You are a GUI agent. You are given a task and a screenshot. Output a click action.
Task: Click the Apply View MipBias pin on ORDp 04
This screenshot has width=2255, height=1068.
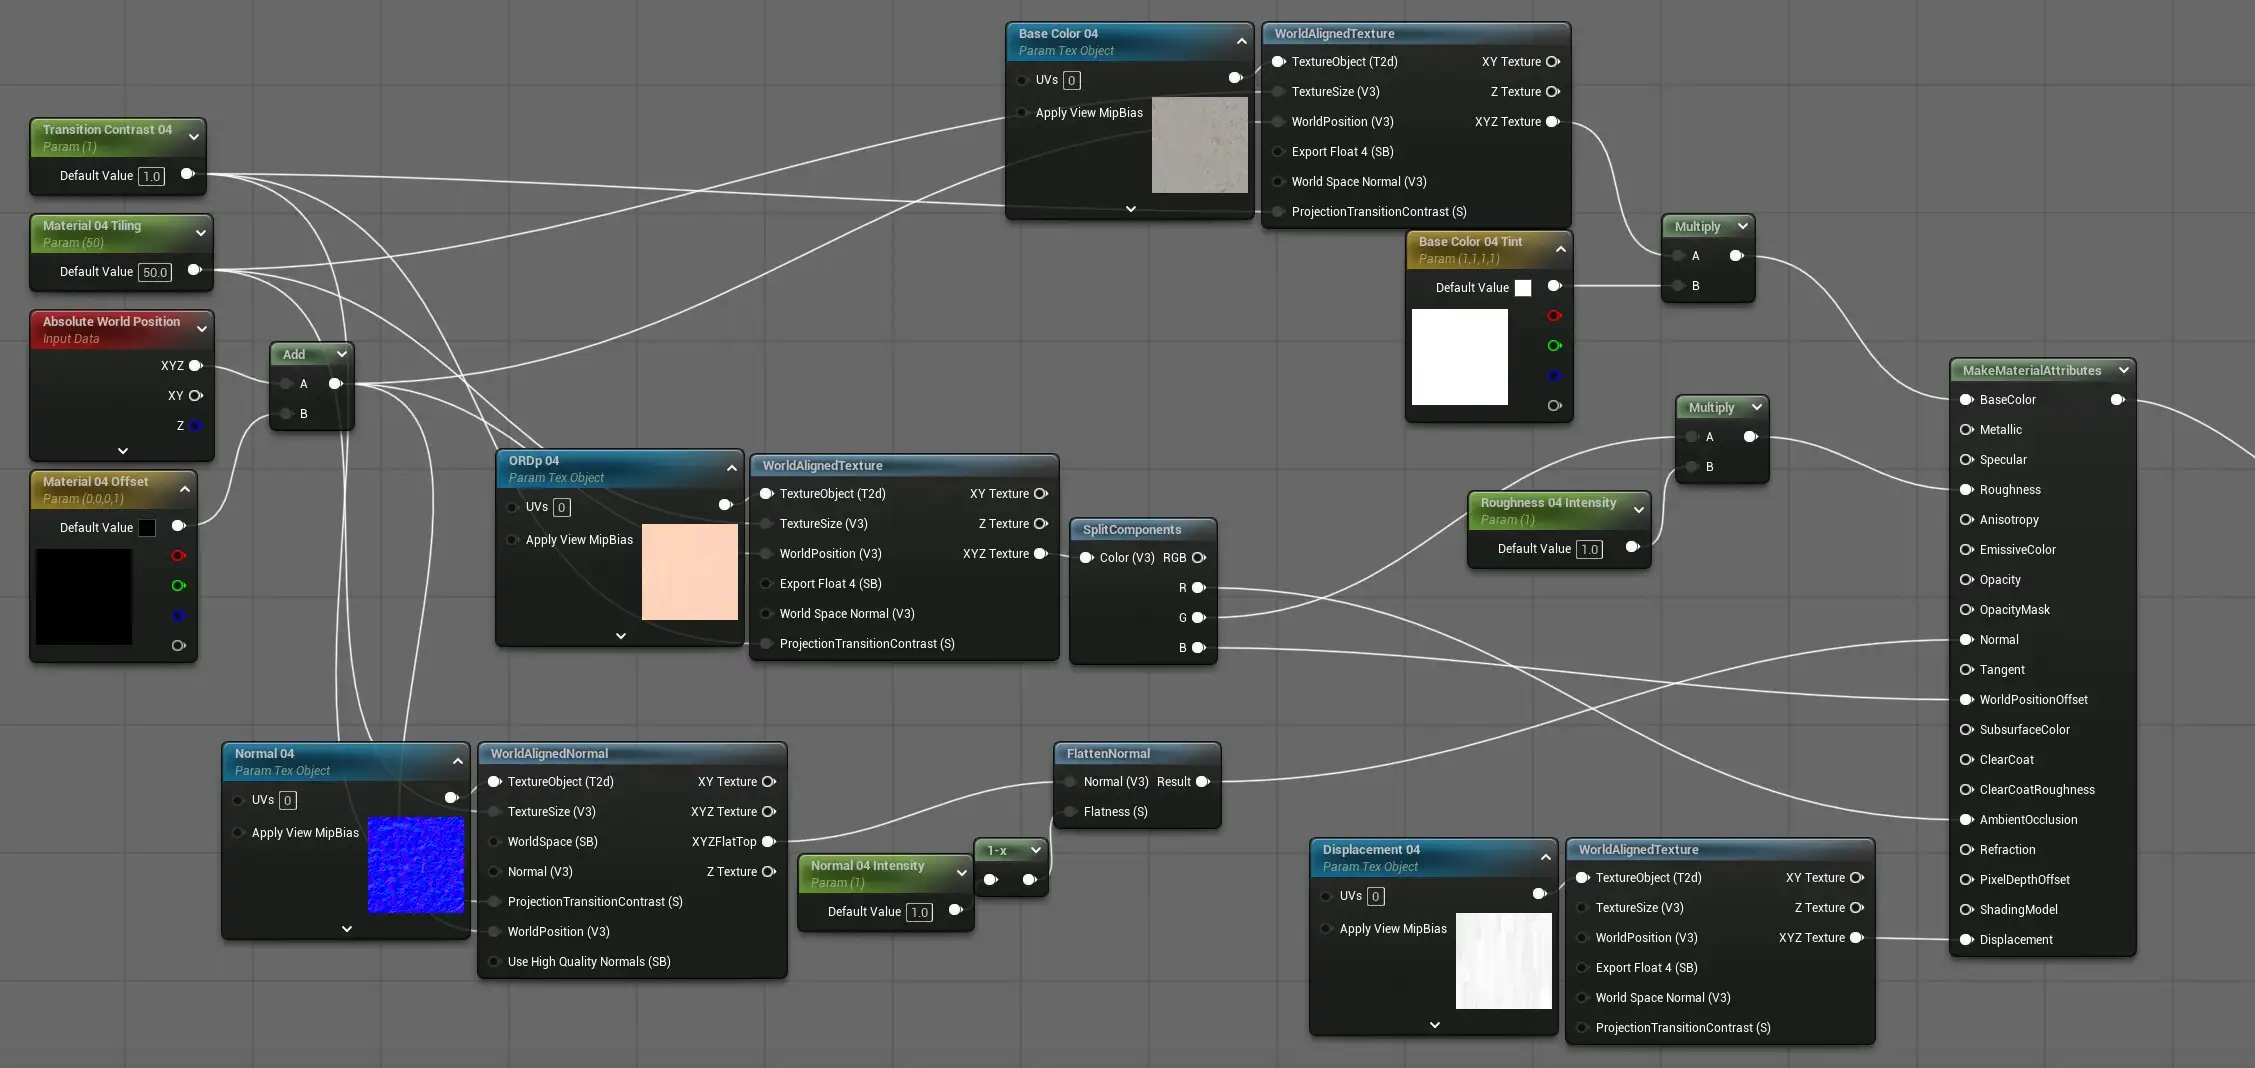tap(512, 540)
